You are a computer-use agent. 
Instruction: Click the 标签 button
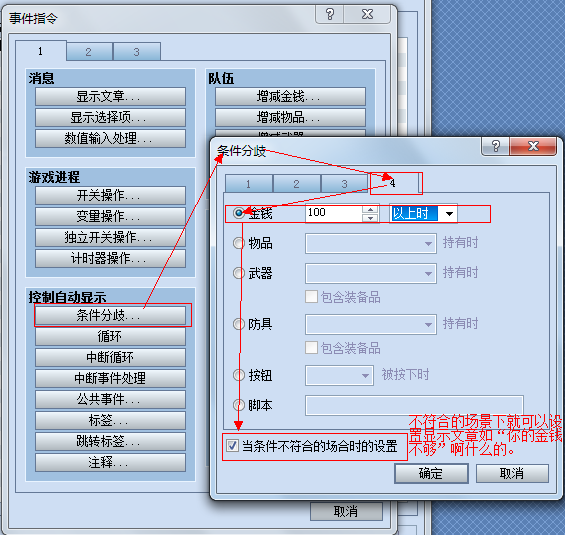(110, 420)
